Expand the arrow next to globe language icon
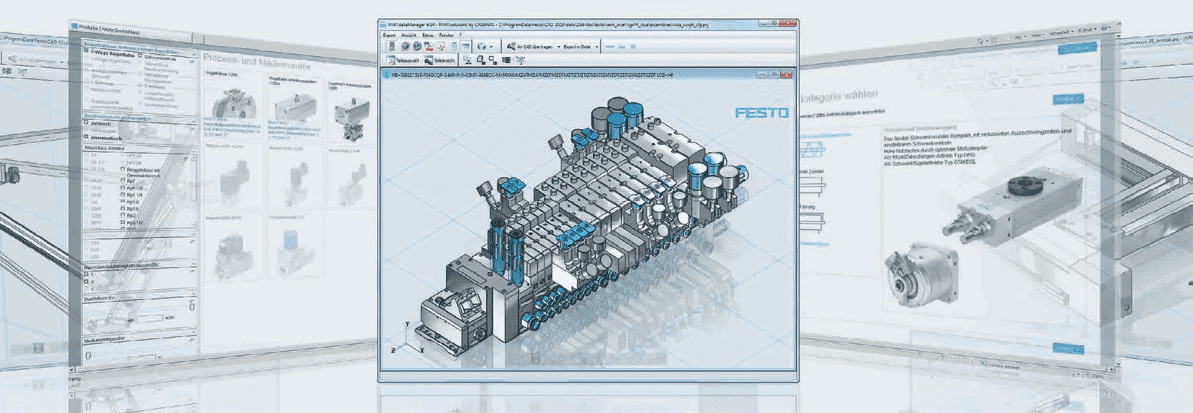Screen dimensions: 1193x413 coord(492,47)
